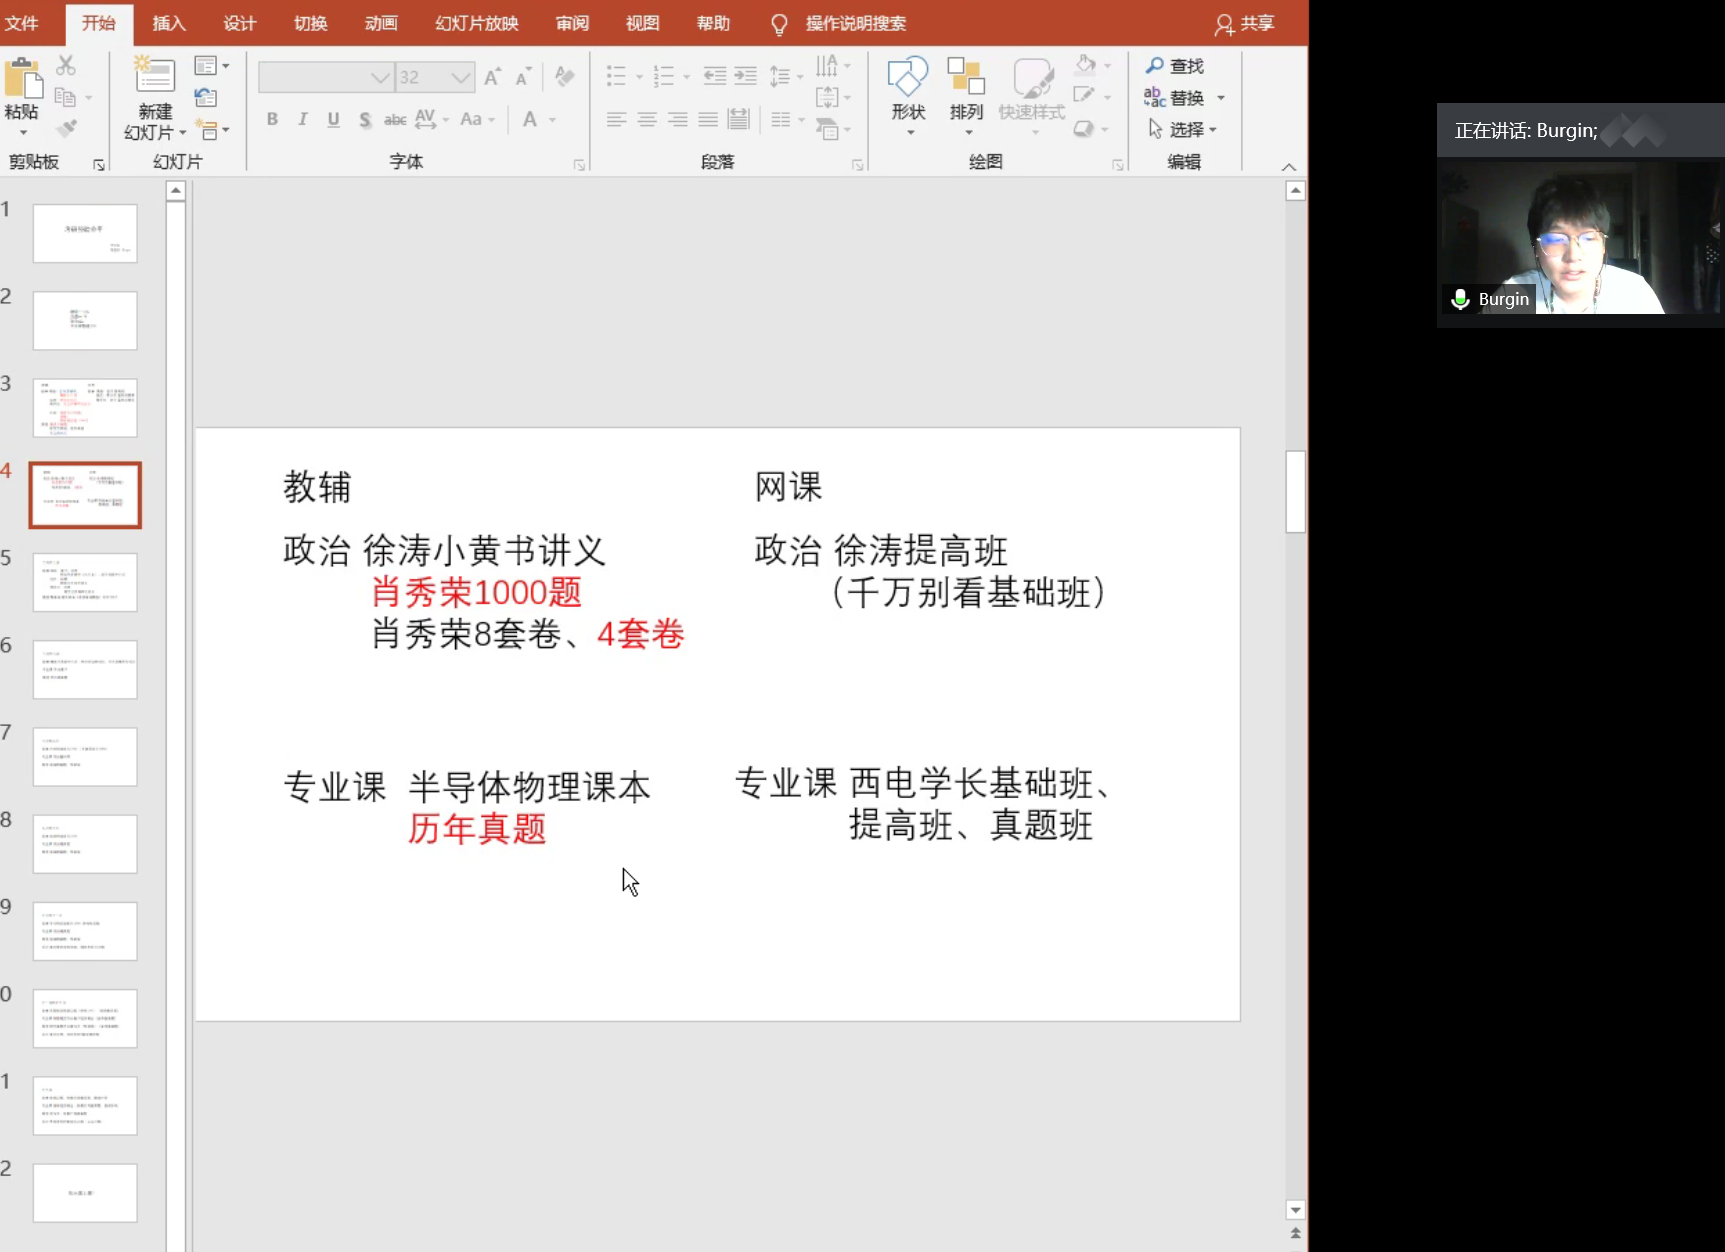The width and height of the screenshot is (1725, 1252).
Task: Toggle Align Right paragraph alignment
Action: [678, 120]
